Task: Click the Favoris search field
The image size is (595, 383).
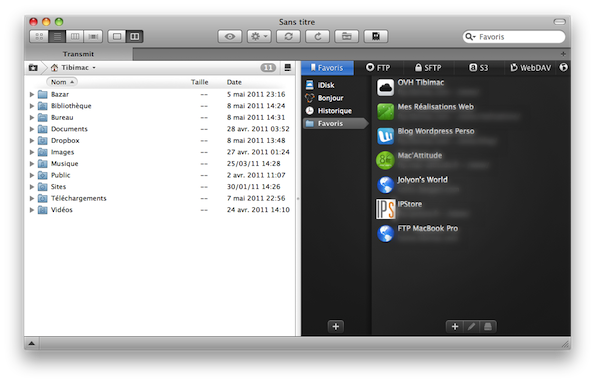Action: pos(514,36)
